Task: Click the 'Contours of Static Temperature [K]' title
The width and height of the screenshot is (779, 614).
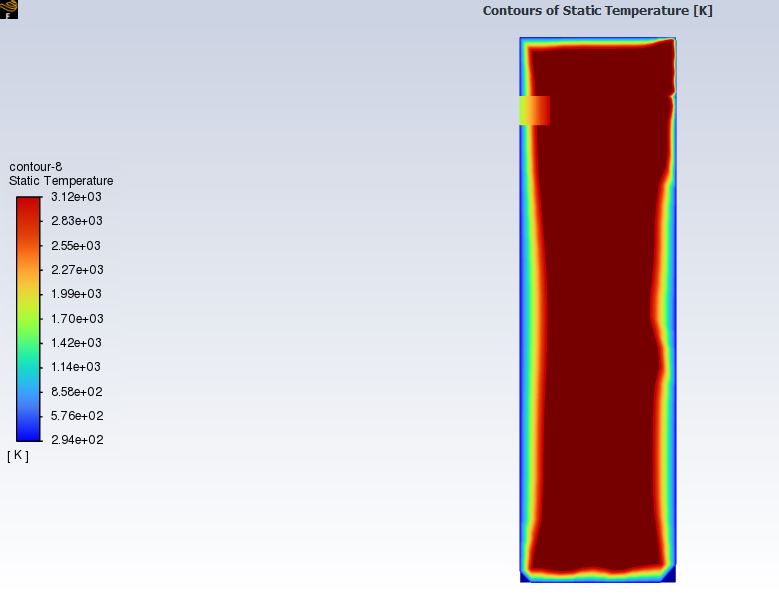Action: [598, 11]
